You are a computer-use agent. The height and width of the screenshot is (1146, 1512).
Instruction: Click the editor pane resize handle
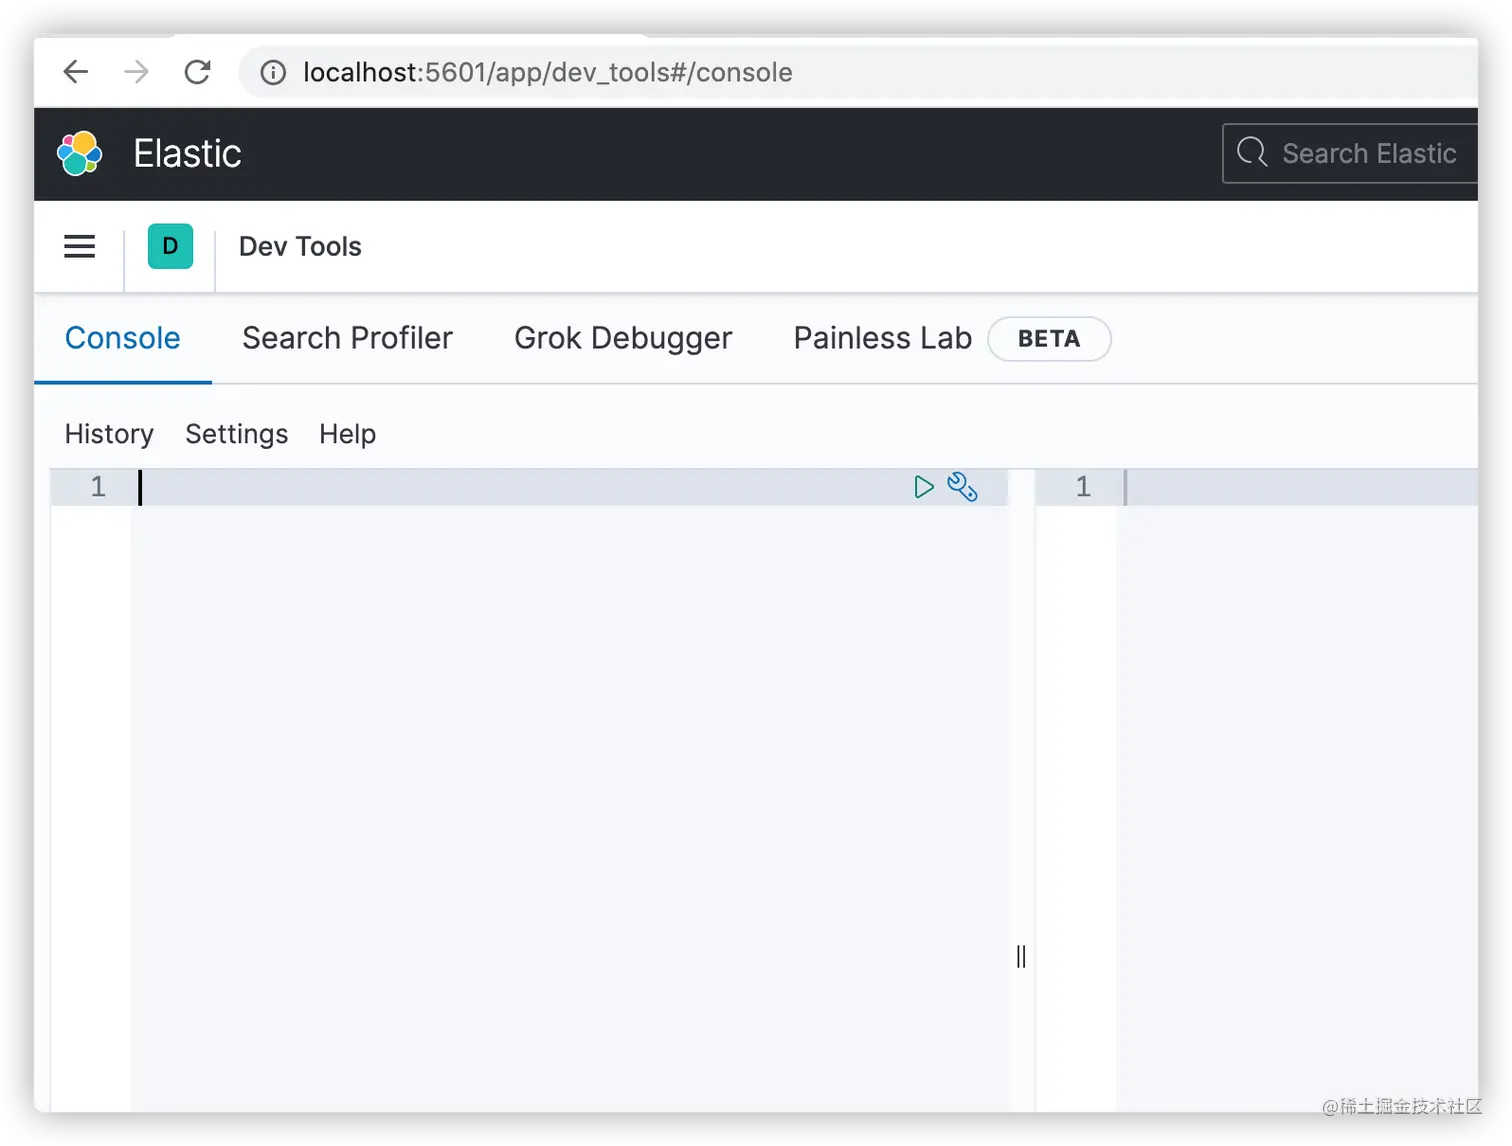[x=1021, y=957]
